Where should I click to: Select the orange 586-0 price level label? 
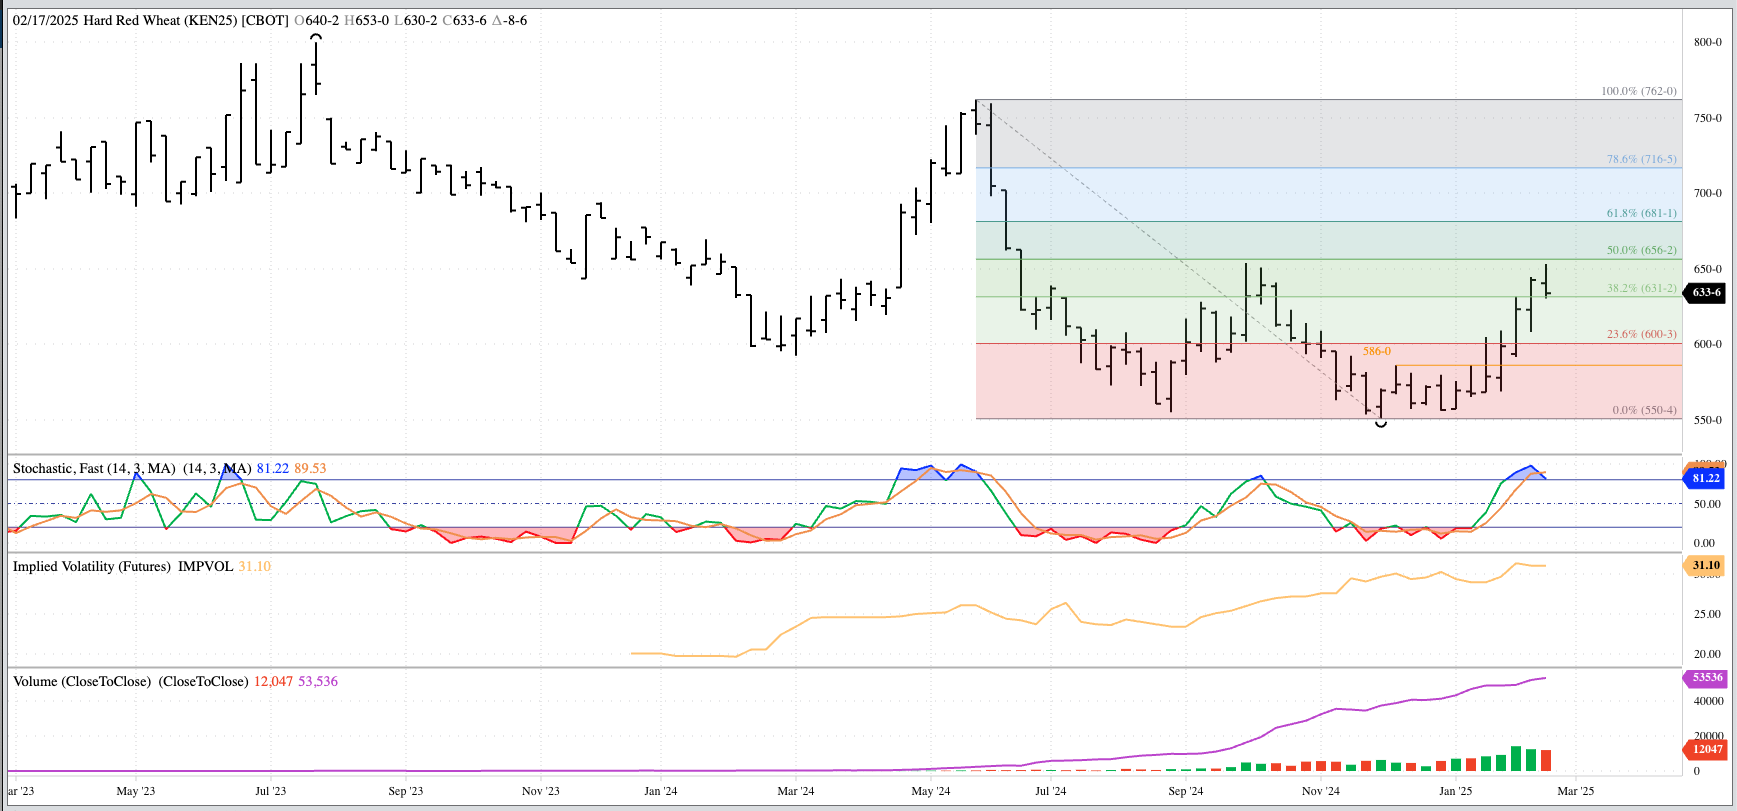pos(1376,352)
